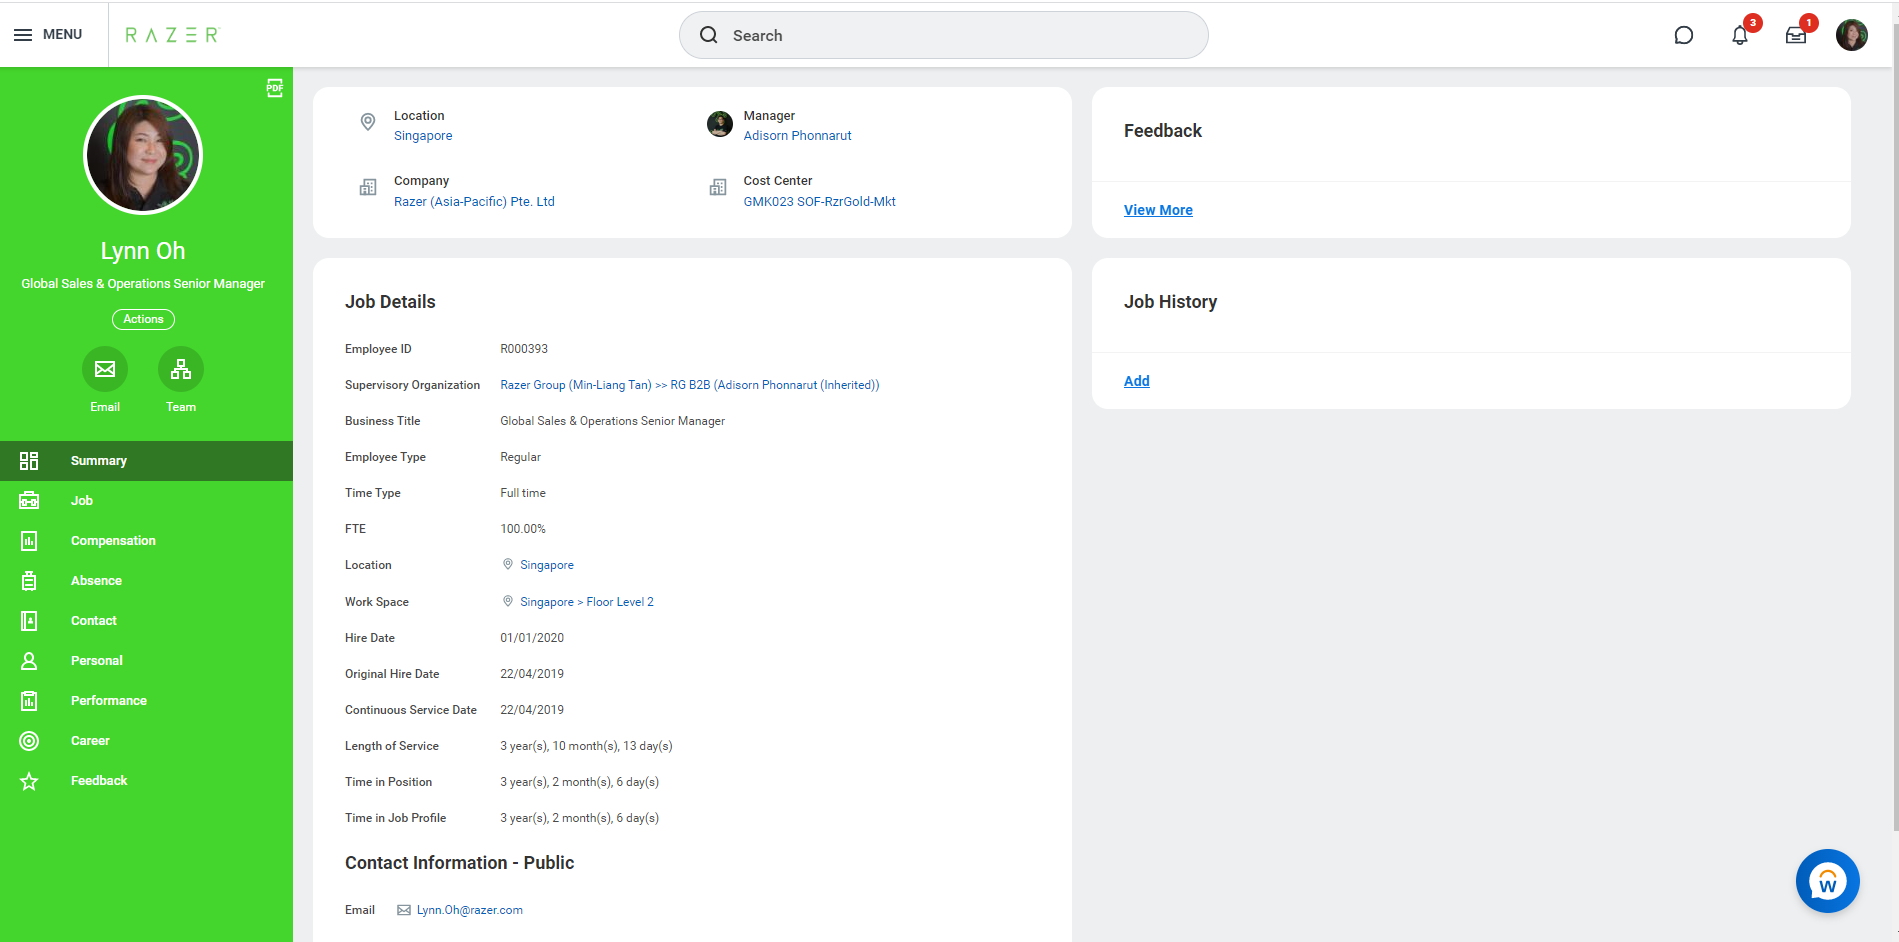
Task: Click the search magnifier icon
Action: pos(709,35)
